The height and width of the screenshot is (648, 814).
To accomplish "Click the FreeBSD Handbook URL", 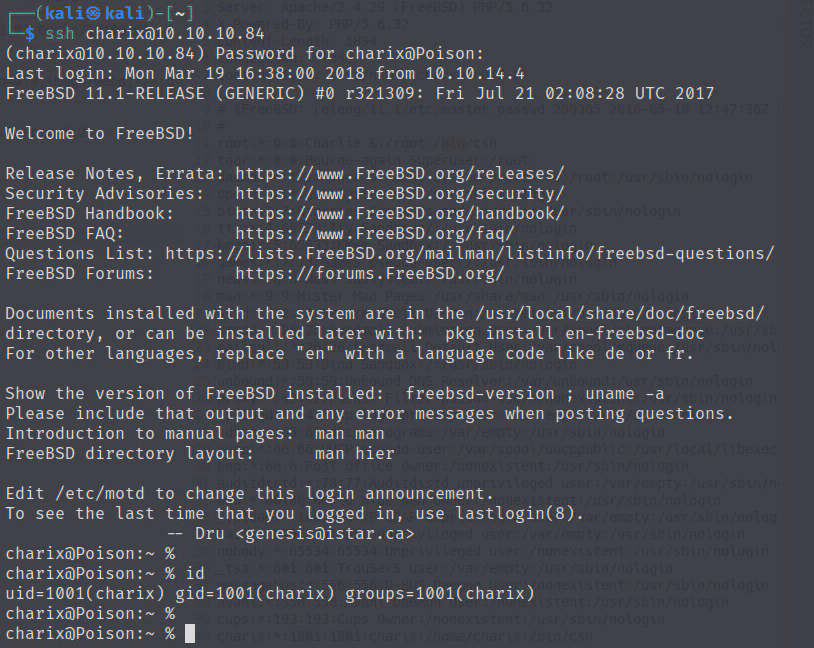I will pos(400,213).
